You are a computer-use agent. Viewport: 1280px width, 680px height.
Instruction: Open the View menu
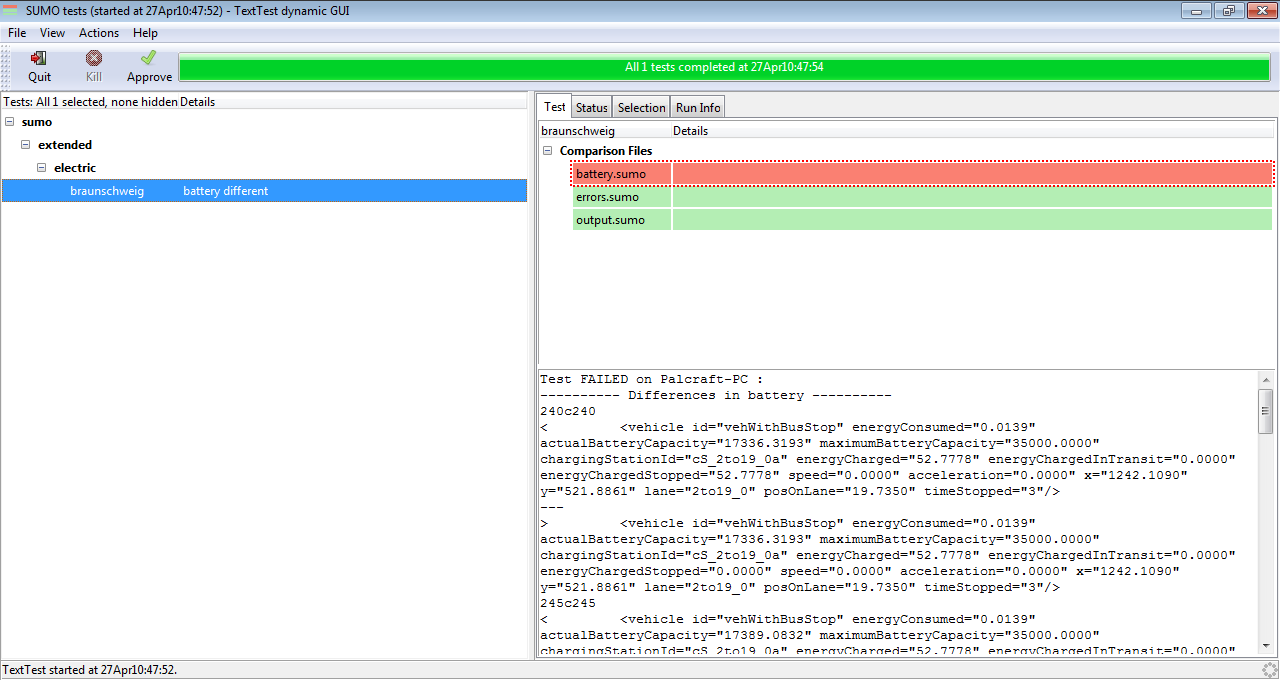point(52,33)
